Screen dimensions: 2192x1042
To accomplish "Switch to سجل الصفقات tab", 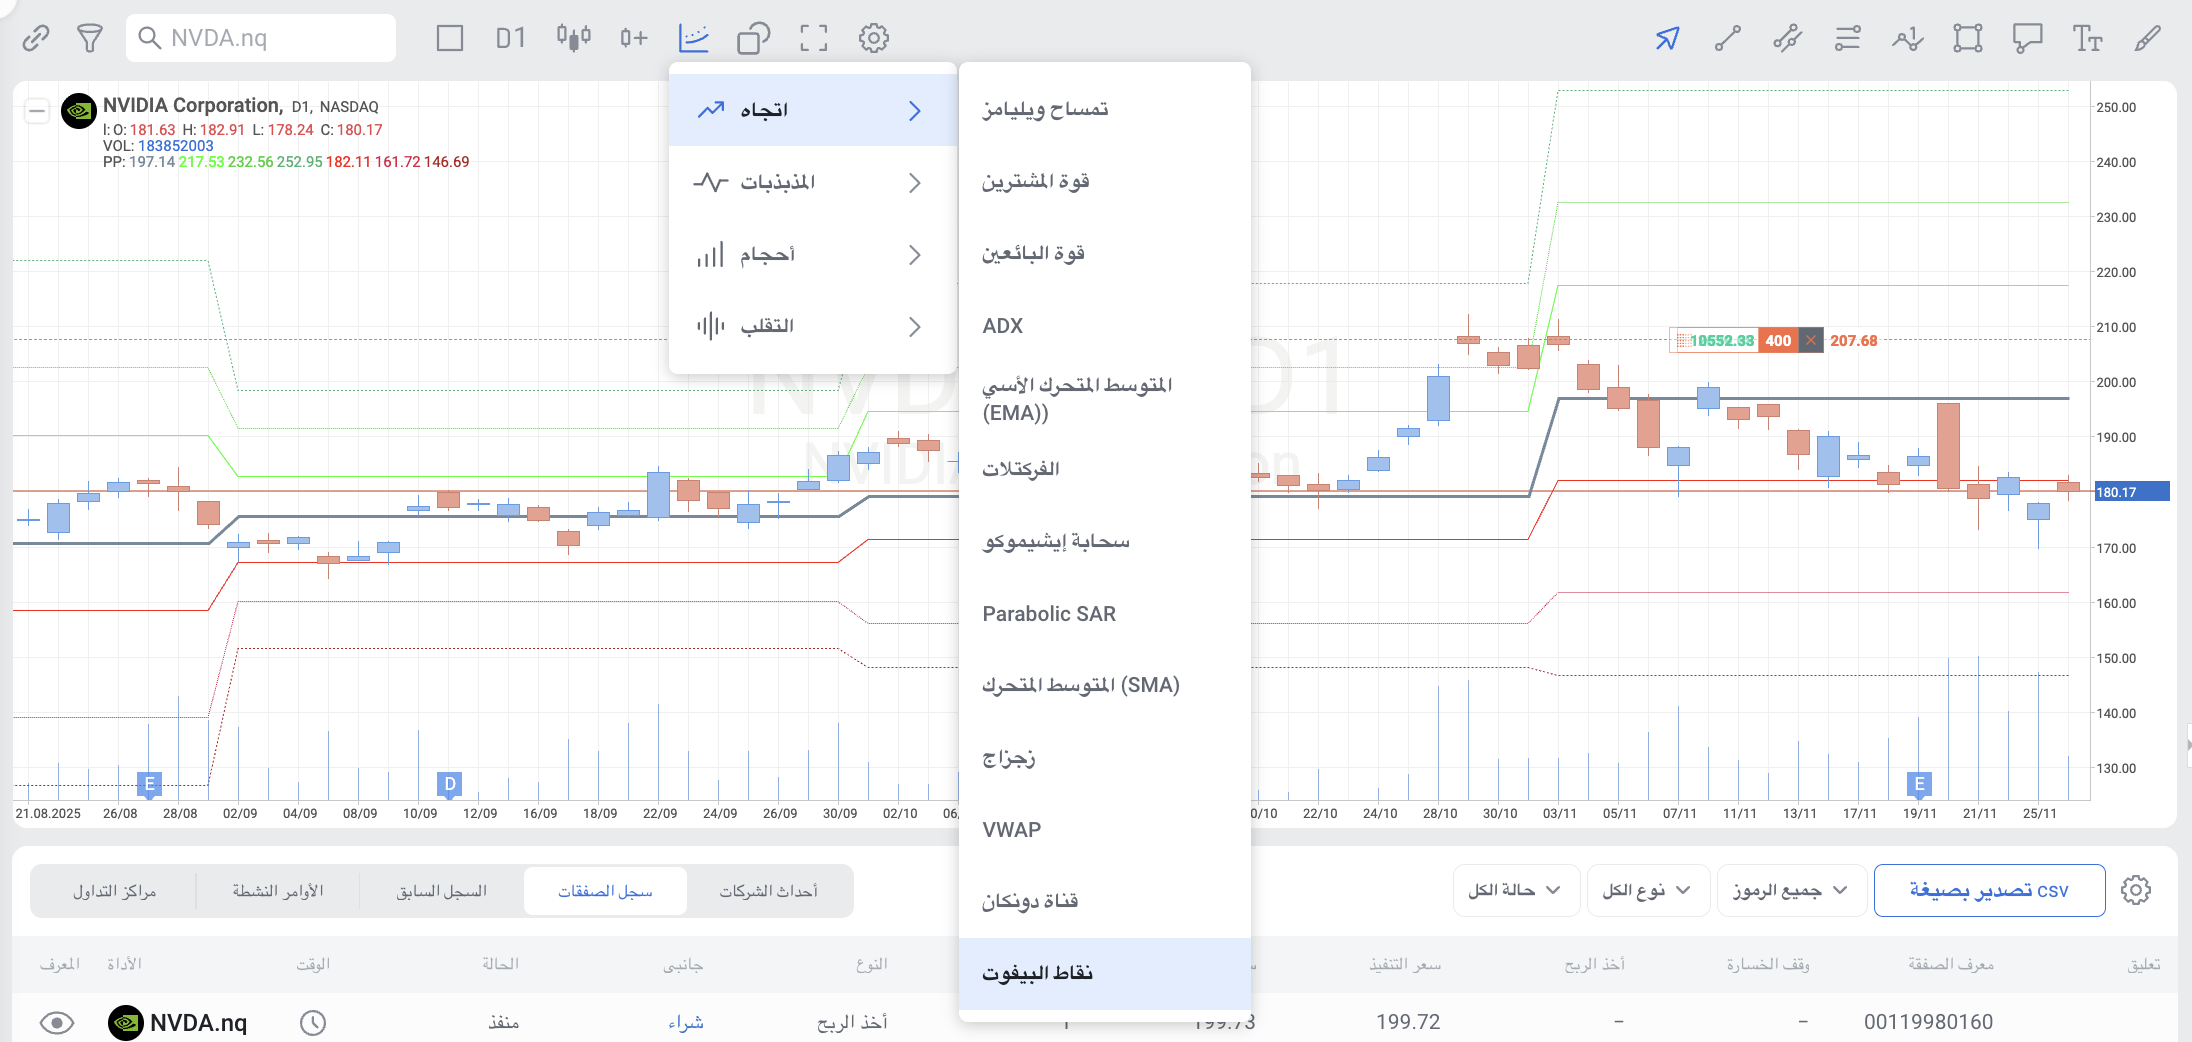I will [x=605, y=891].
